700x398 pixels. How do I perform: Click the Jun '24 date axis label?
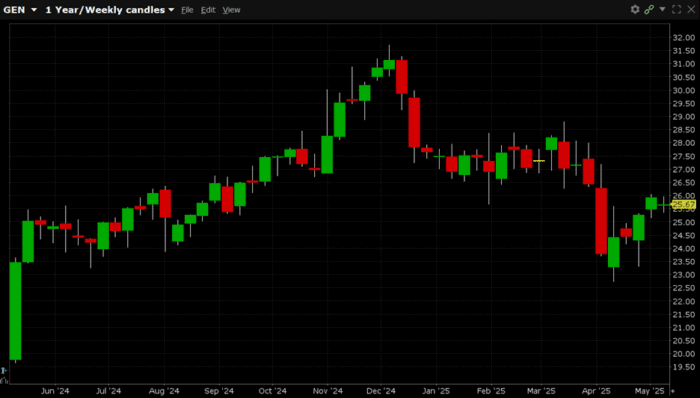coord(55,391)
